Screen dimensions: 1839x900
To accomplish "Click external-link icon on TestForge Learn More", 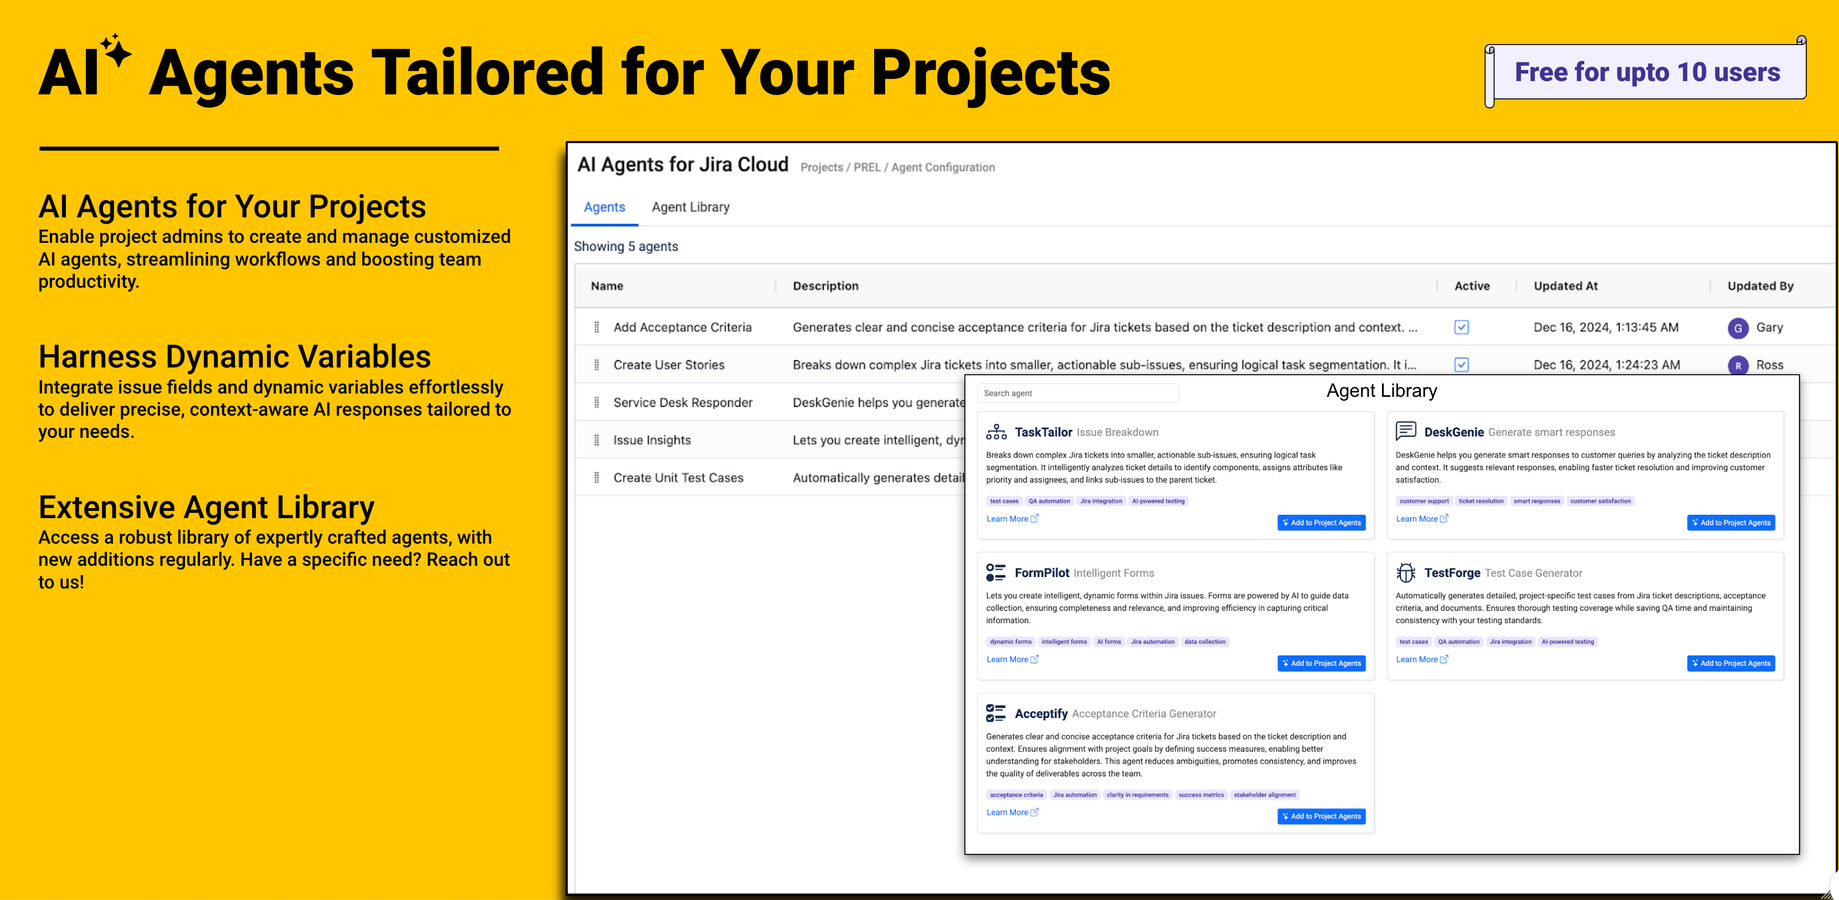I will pyautogui.click(x=1444, y=659).
